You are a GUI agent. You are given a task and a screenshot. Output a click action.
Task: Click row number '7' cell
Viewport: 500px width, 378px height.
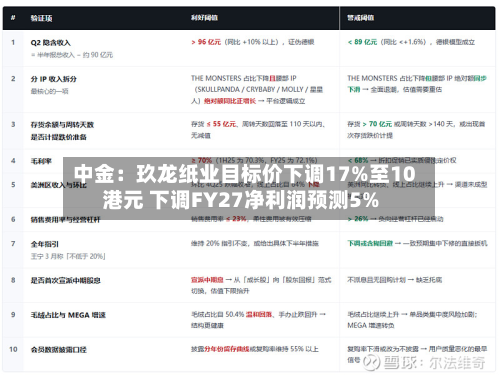[x=13, y=244]
